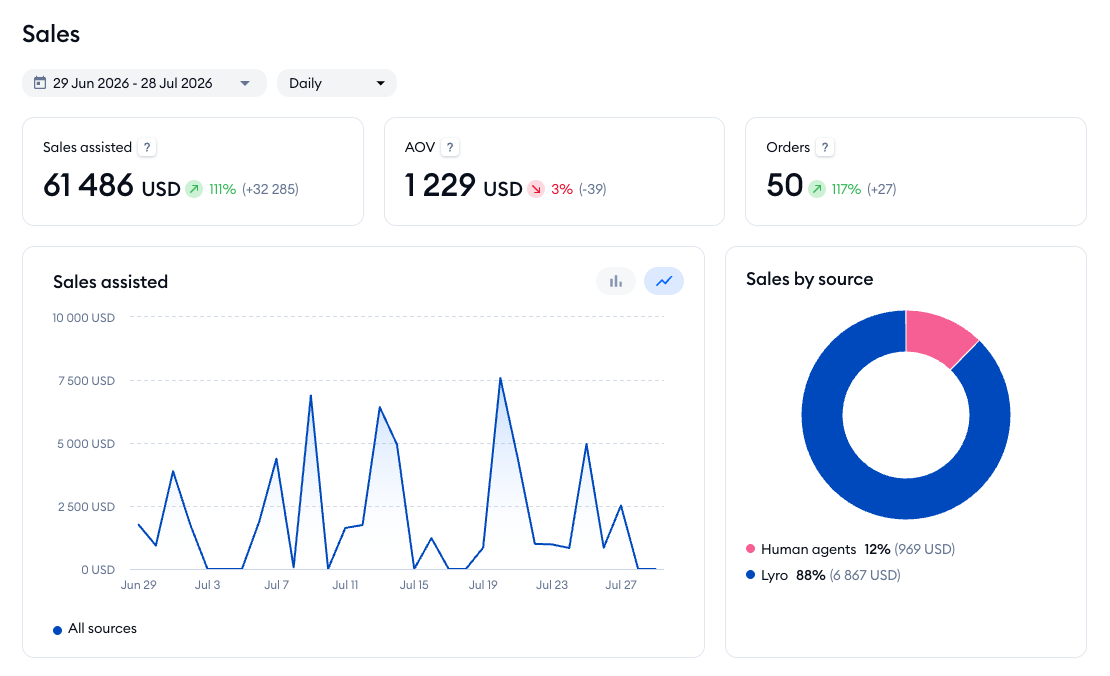Click the (6 867 USD) Lyro amount
This screenshot has width=1110, height=676.
click(865, 575)
